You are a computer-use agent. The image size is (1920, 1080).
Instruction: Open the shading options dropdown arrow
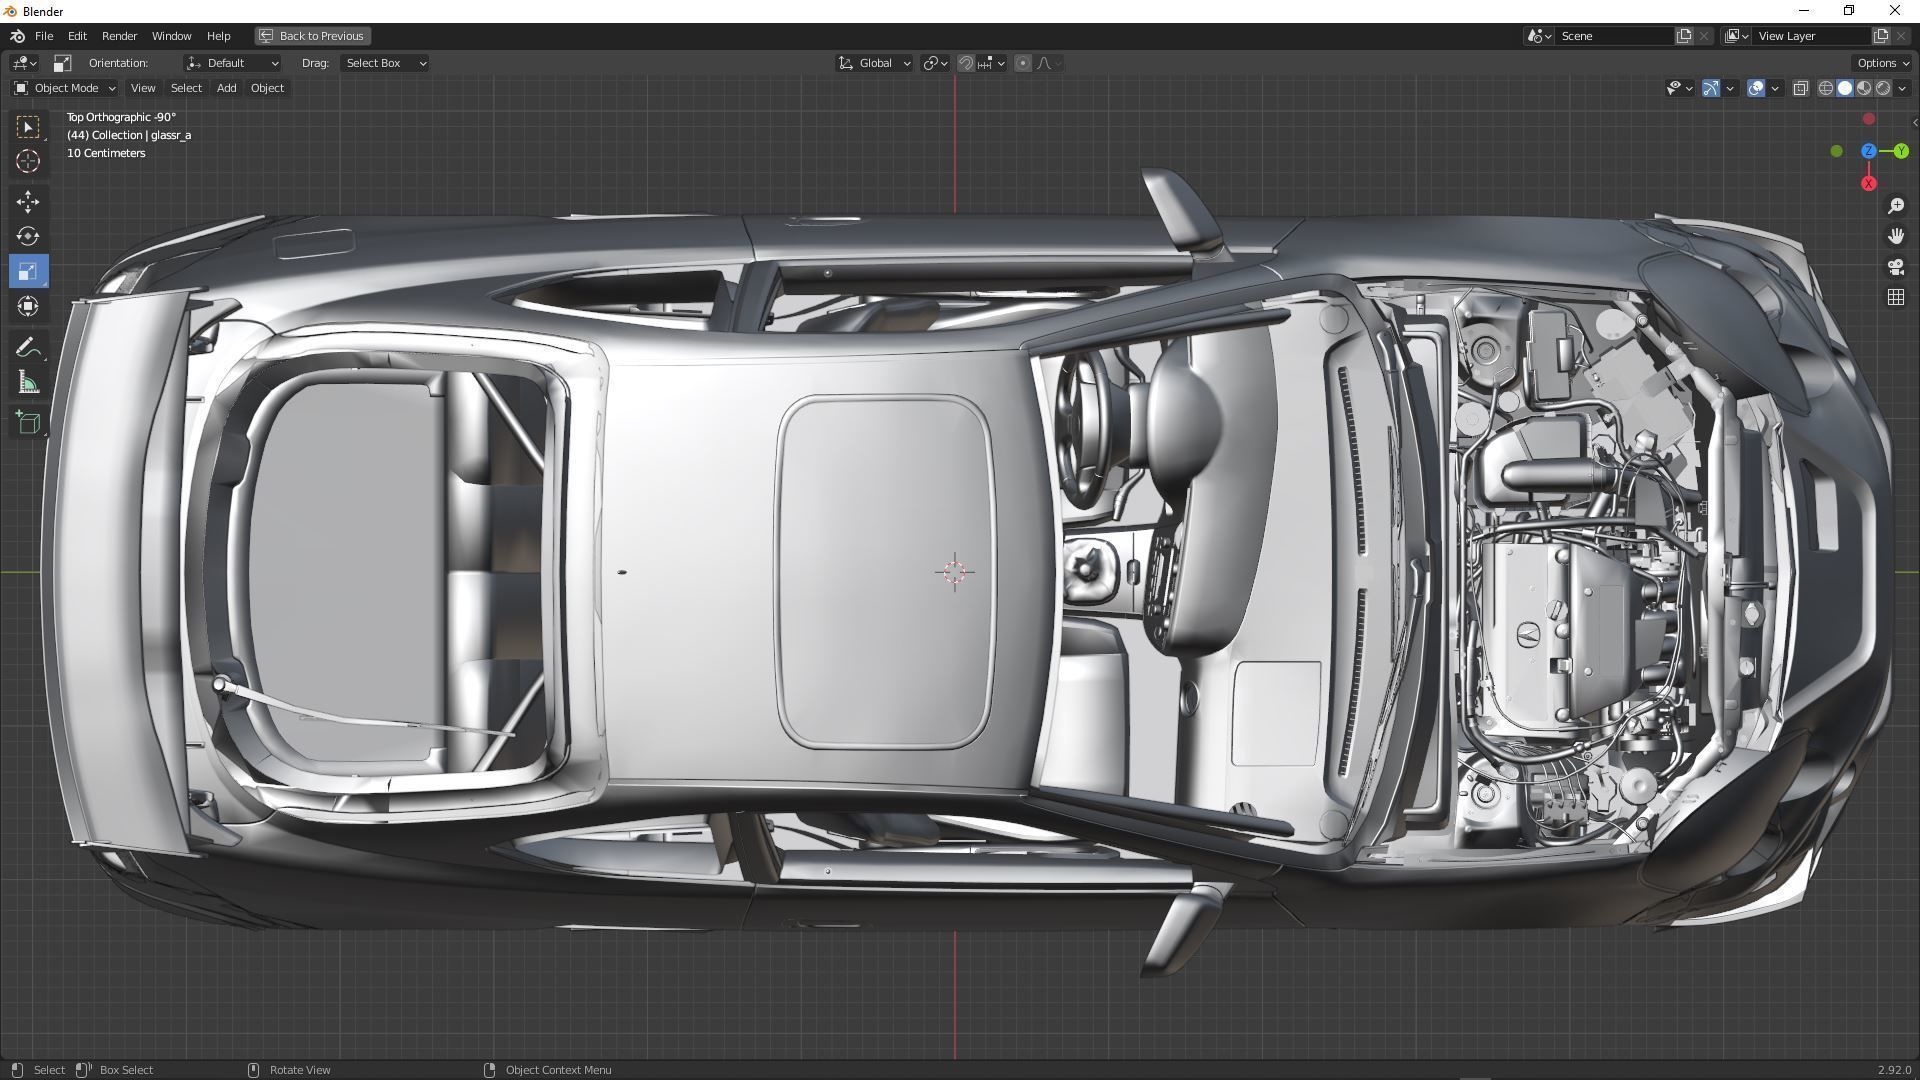coord(1902,88)
